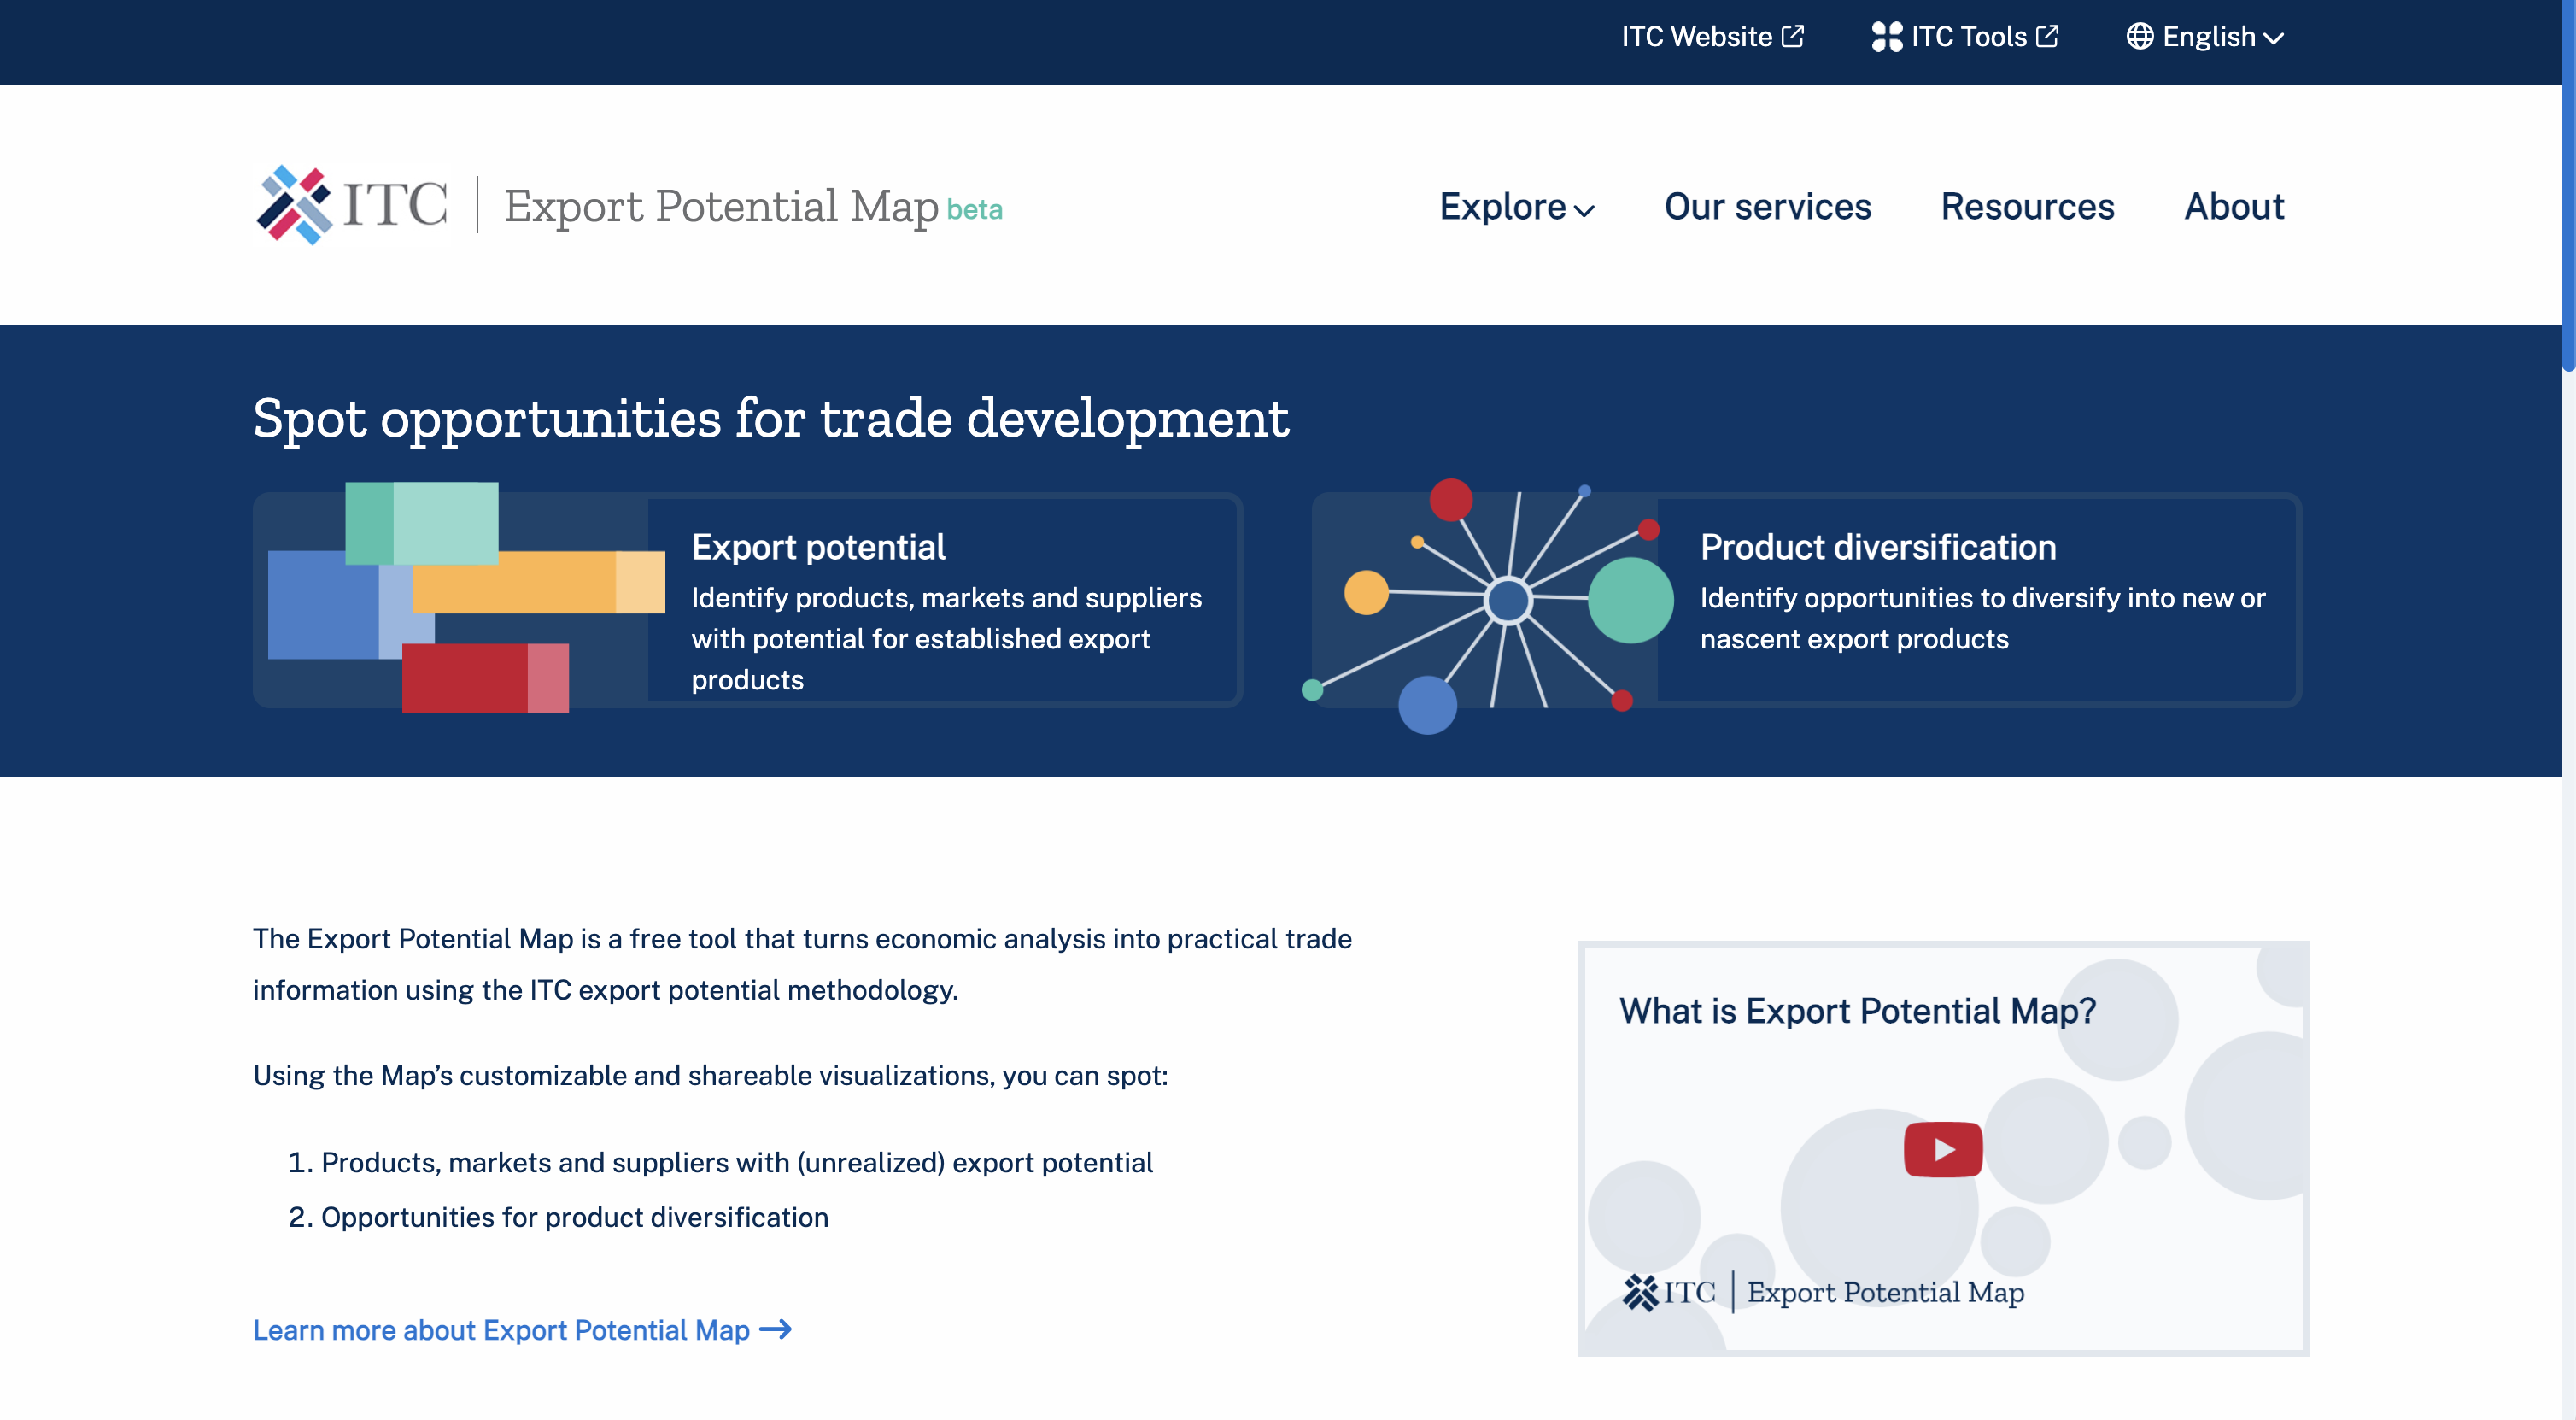
Task: Click Learn more about Export Potential Map
Action: [501, 1329]
